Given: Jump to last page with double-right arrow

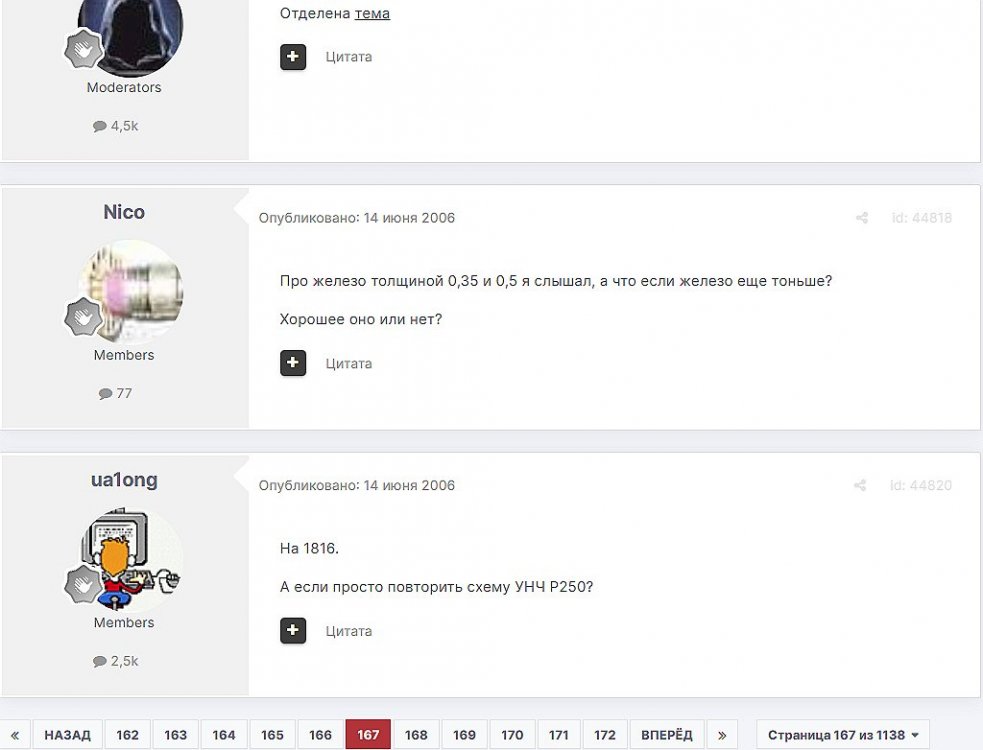Looking at the screenshot, I should [x=722, y=735].
